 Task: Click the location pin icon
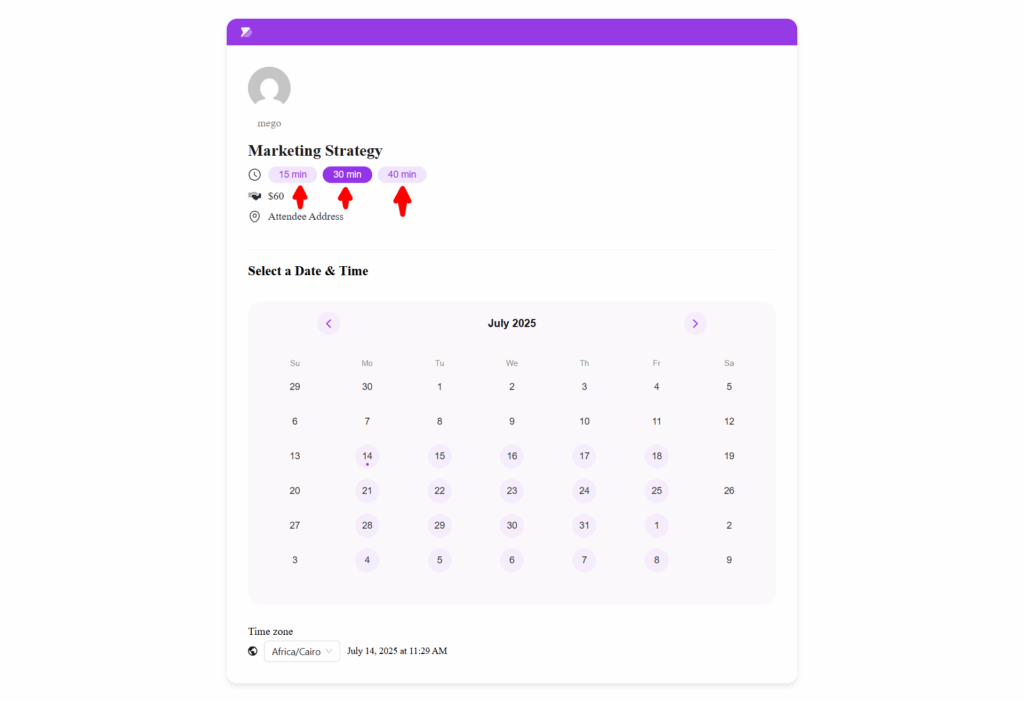255,217
